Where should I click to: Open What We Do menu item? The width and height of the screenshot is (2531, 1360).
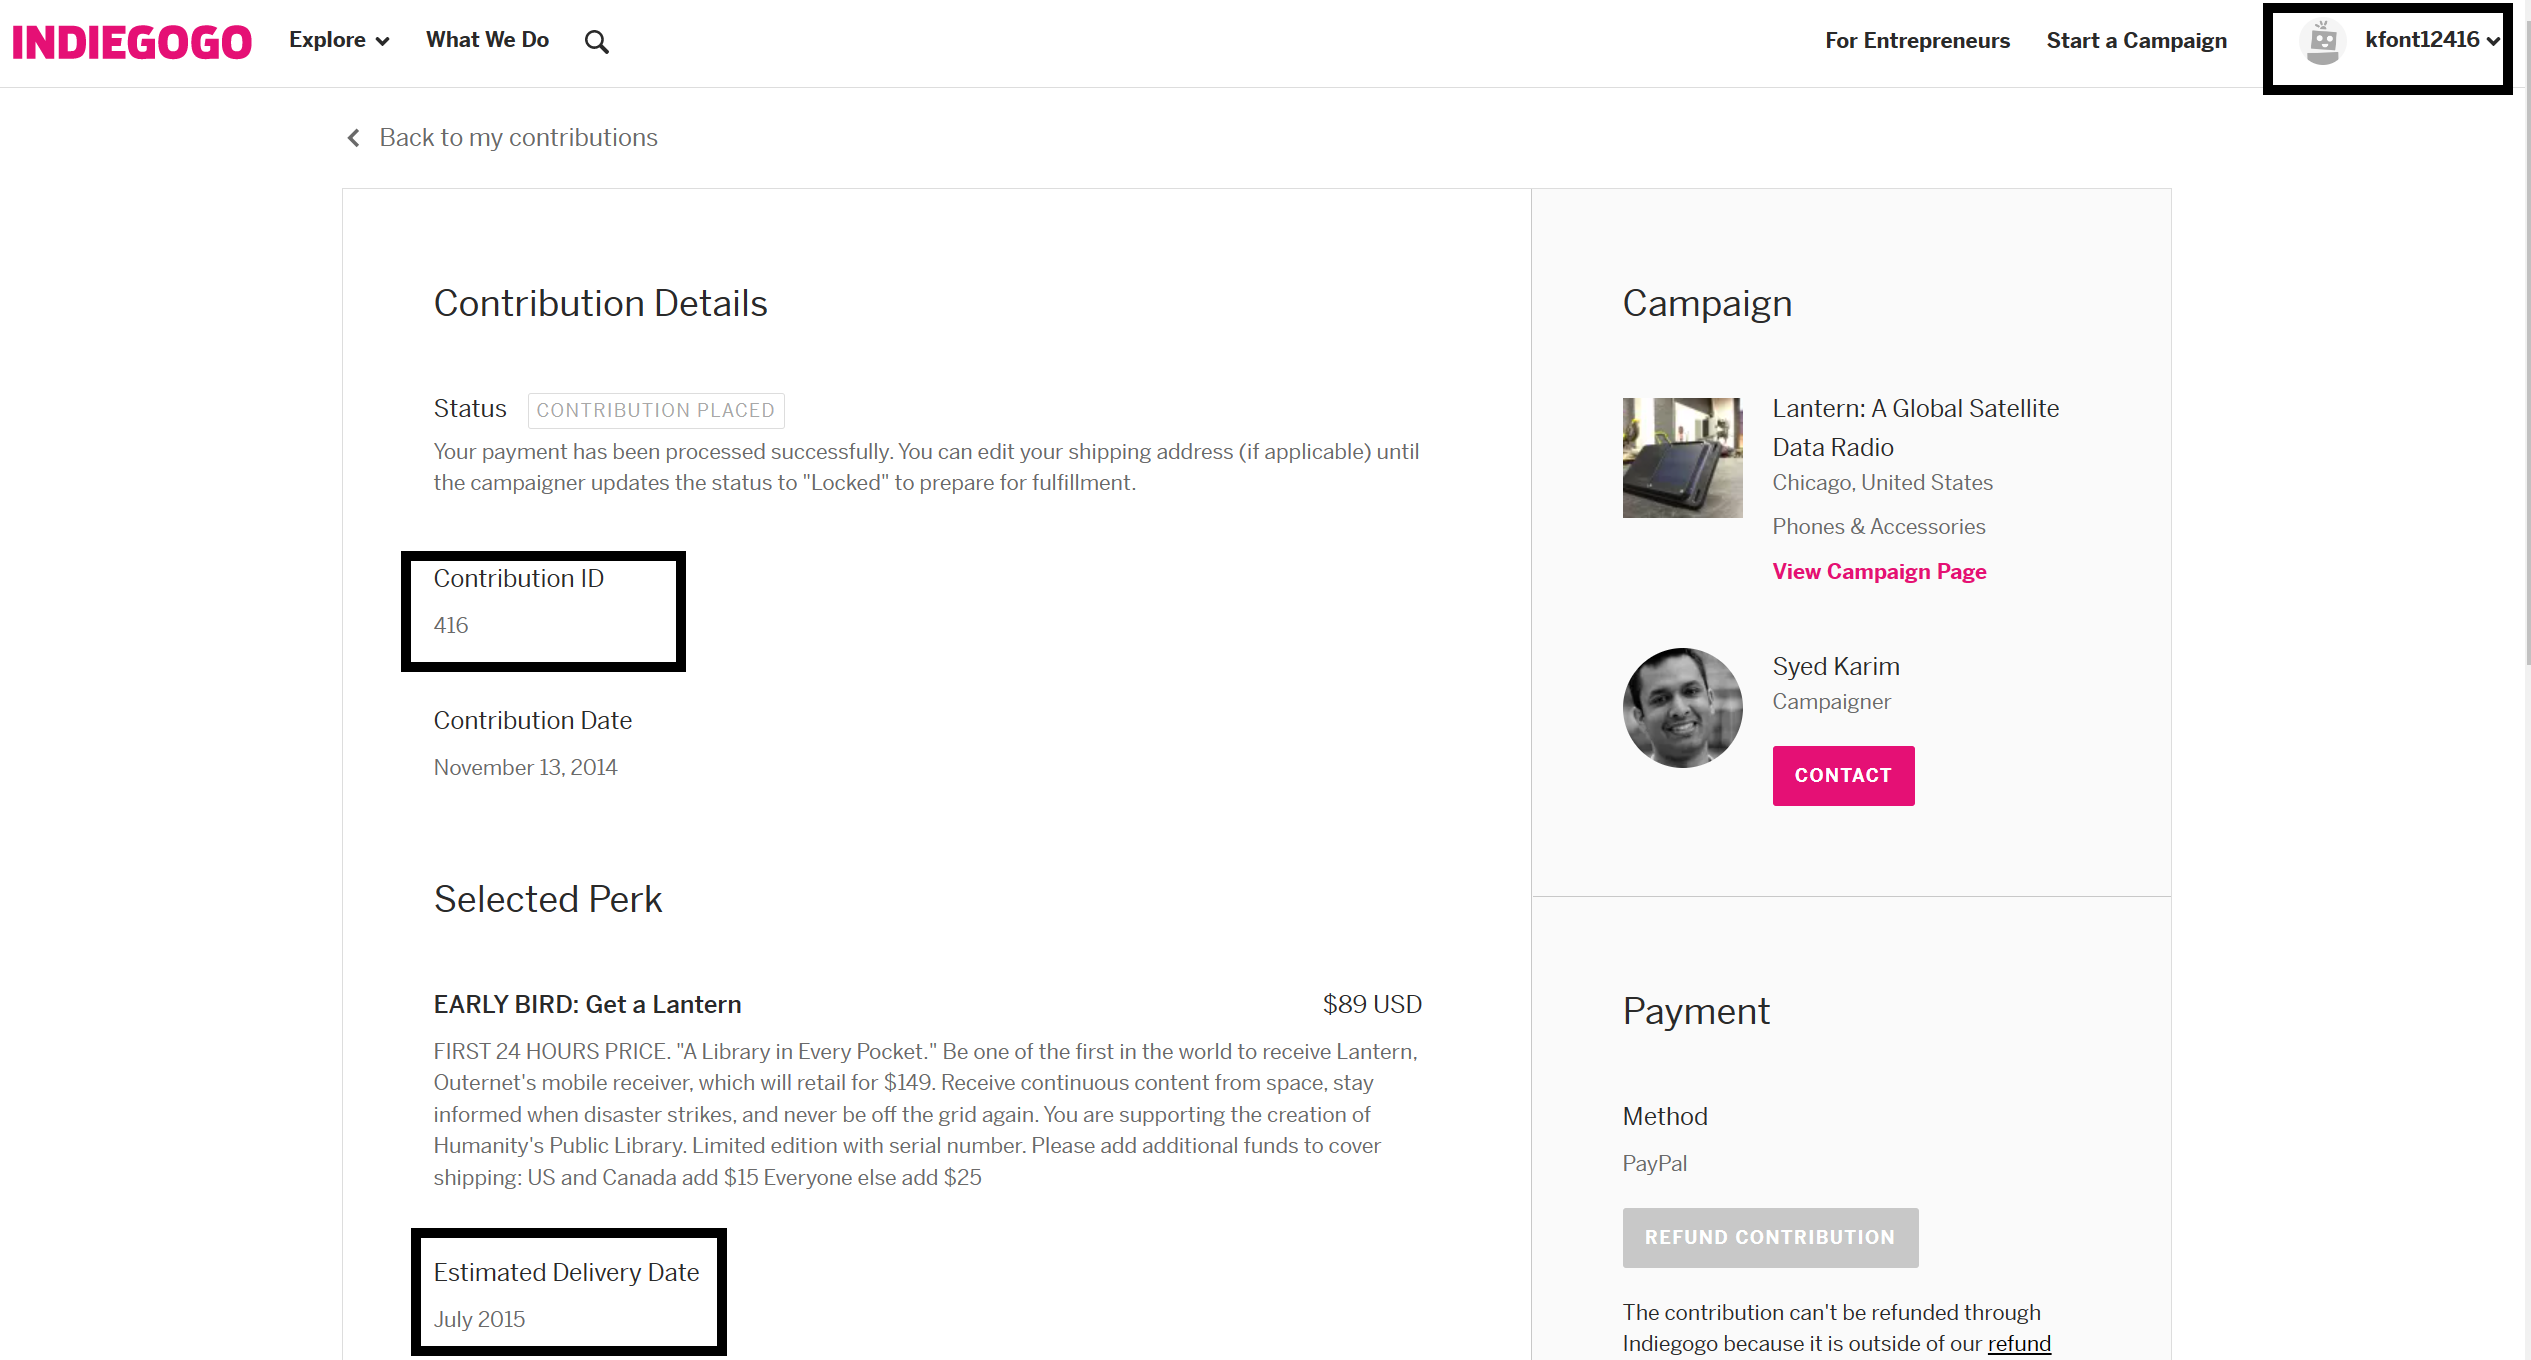pos(487,40)
